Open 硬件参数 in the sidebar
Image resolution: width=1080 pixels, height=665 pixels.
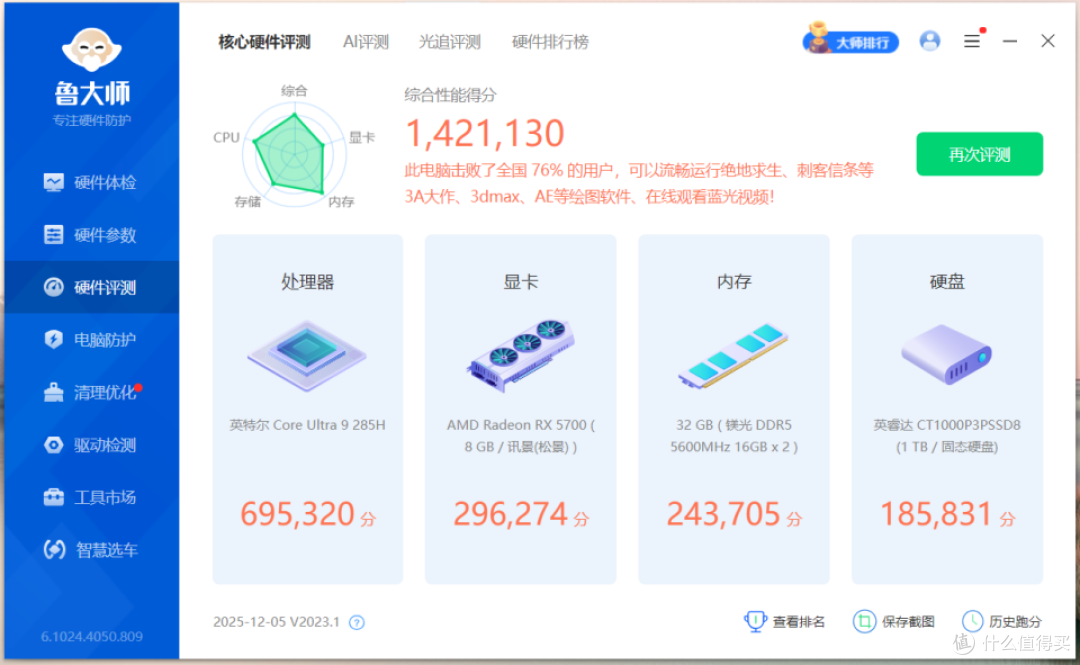pyautogui.click(x=91, y=235)
